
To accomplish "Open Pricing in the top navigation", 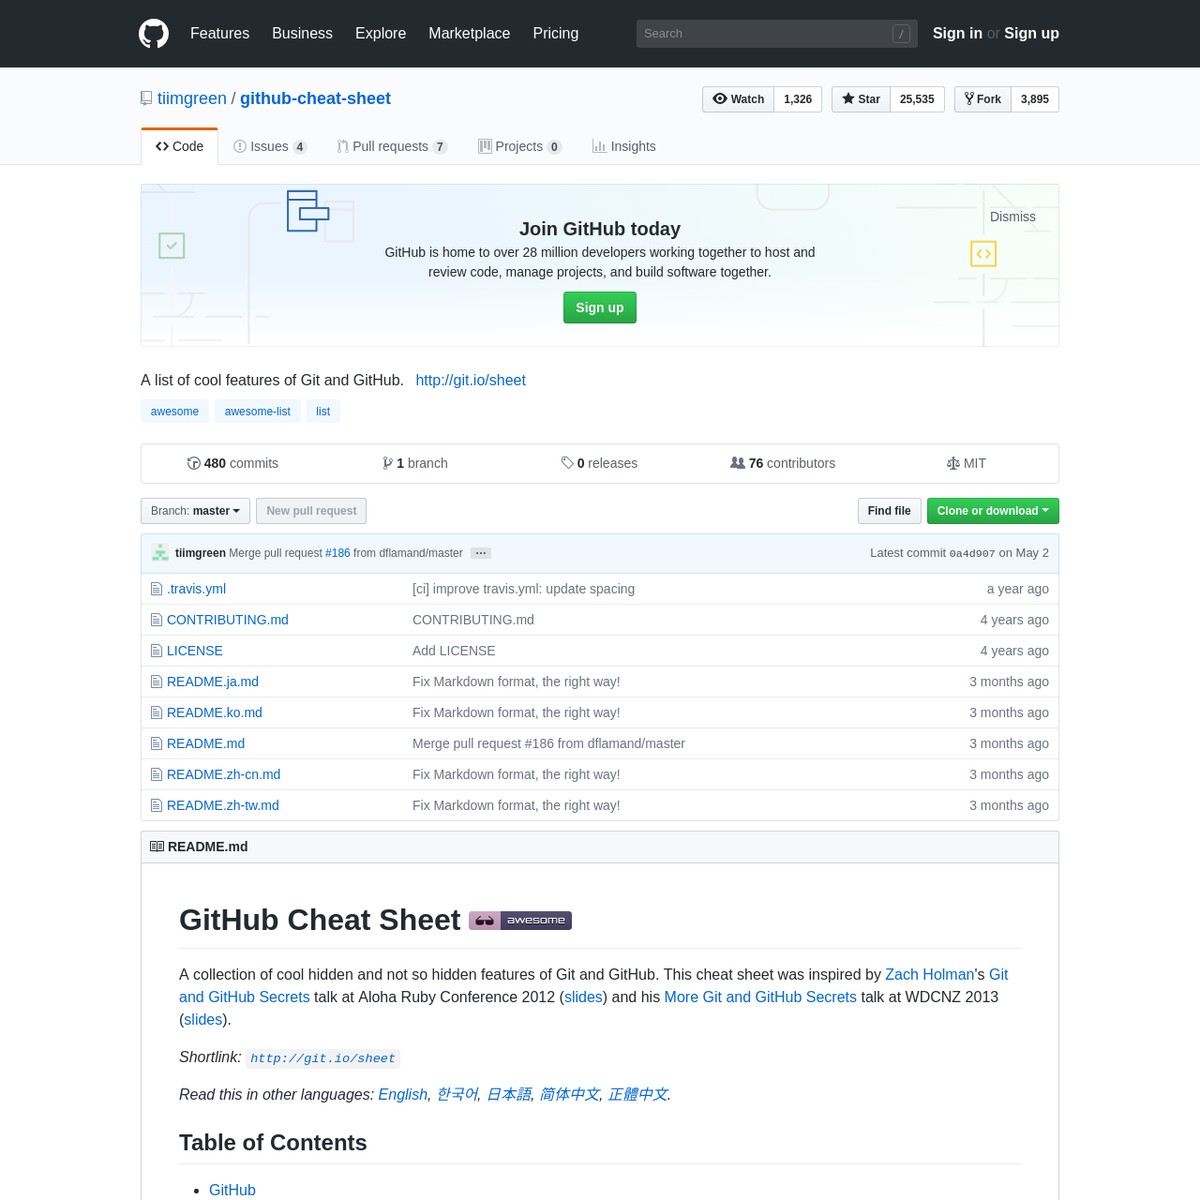I will pos(556,33).
